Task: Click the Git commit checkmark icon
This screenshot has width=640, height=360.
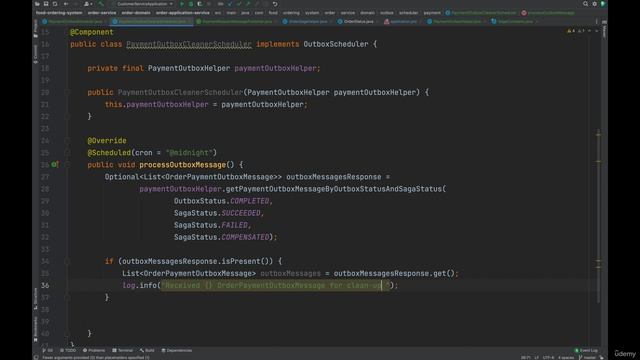Action: click(239, 4)
